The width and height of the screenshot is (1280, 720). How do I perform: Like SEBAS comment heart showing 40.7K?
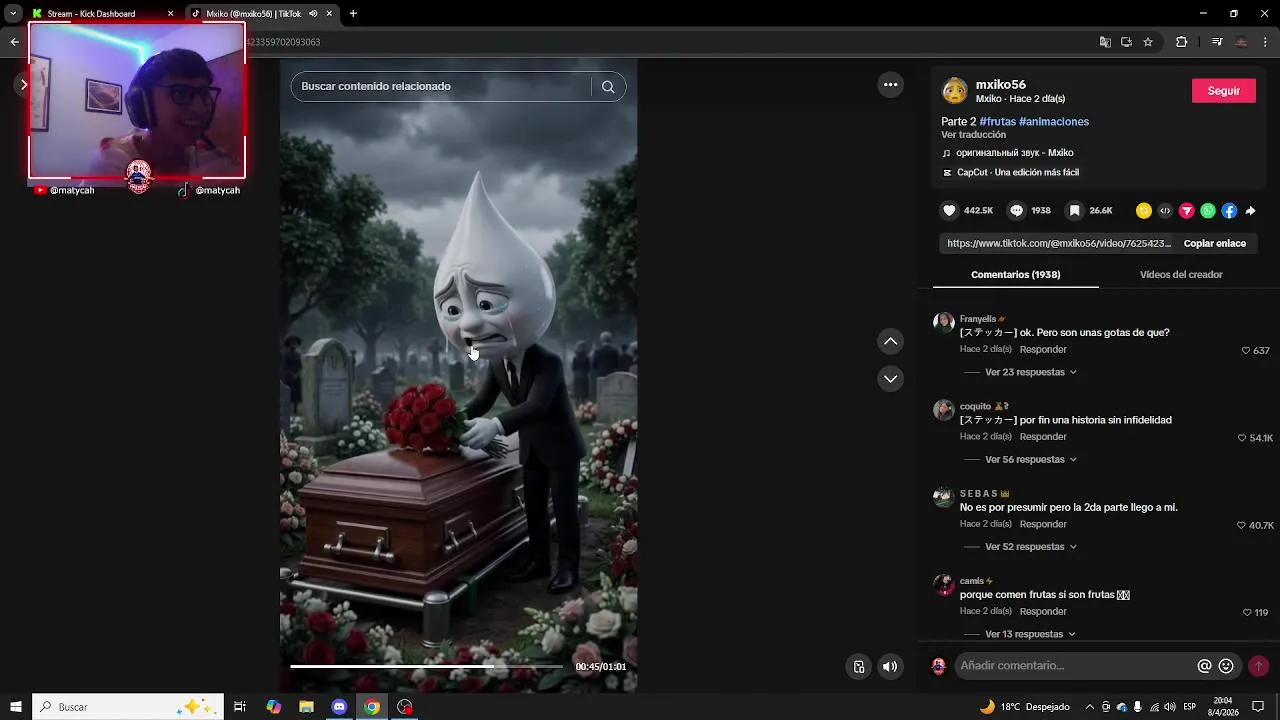tap(1241, 526)
